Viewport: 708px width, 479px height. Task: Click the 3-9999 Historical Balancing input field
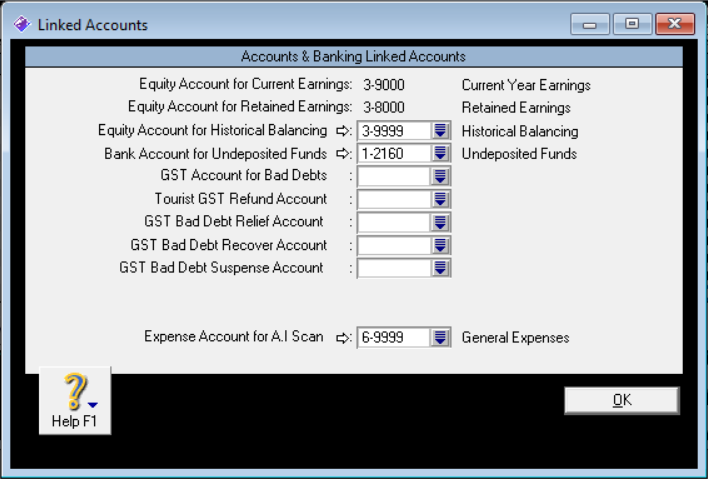pos(394,131)
